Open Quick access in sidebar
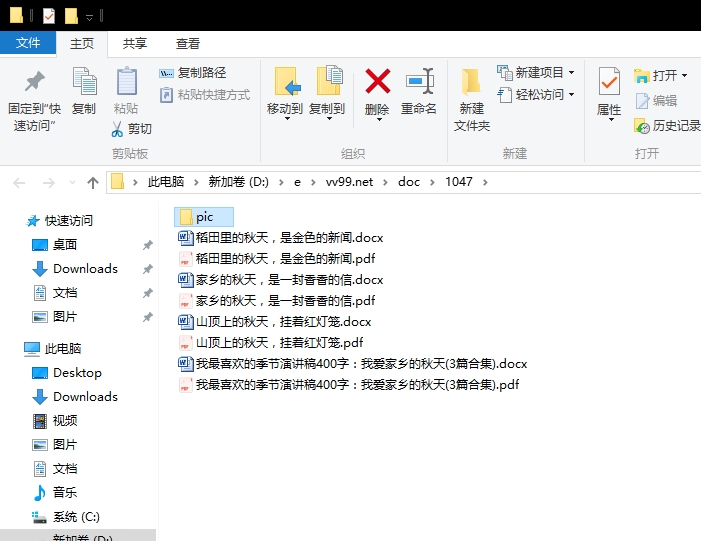The height and width of the screenshot is (541, 701). 59,220
